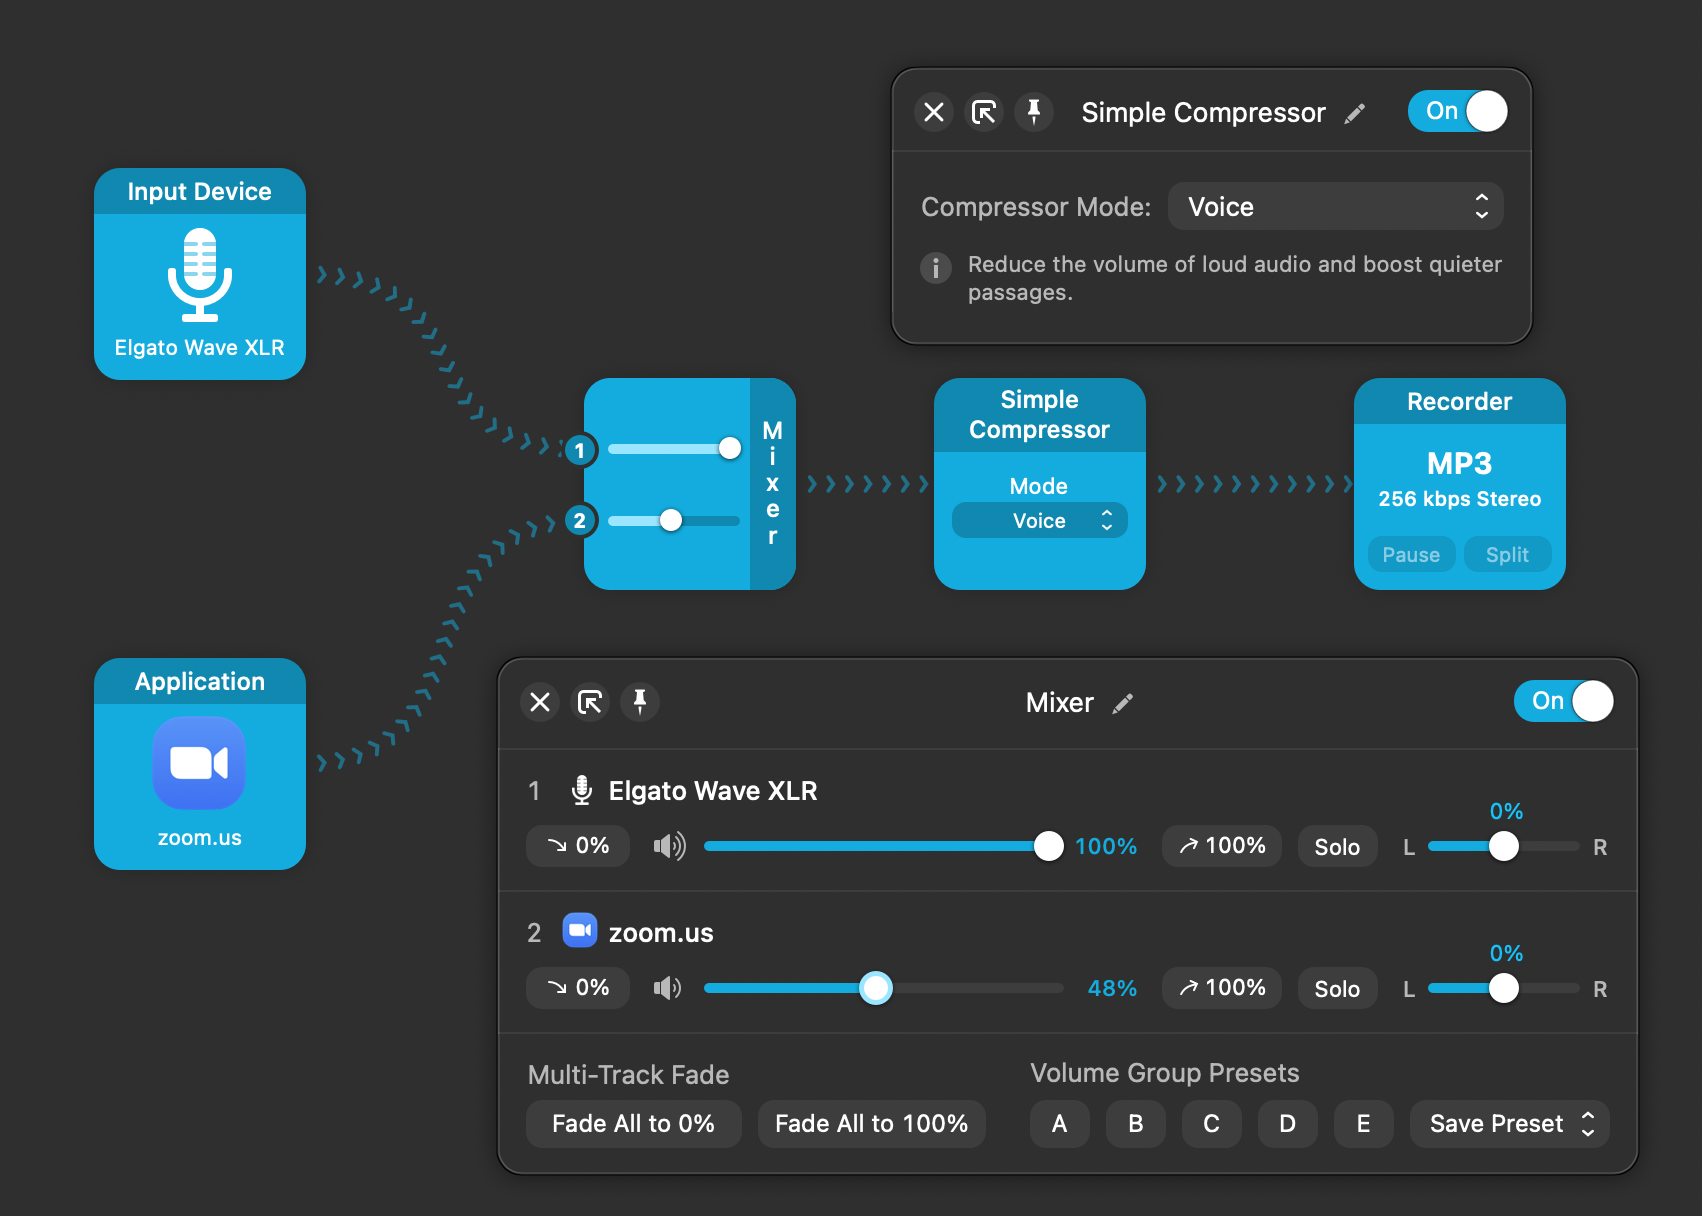Image resolution: width=1702 pixels, height=1216 pixels.
Task: Open the Compressor Mode dropdown in popover
Action: [x=1335, y=207]
